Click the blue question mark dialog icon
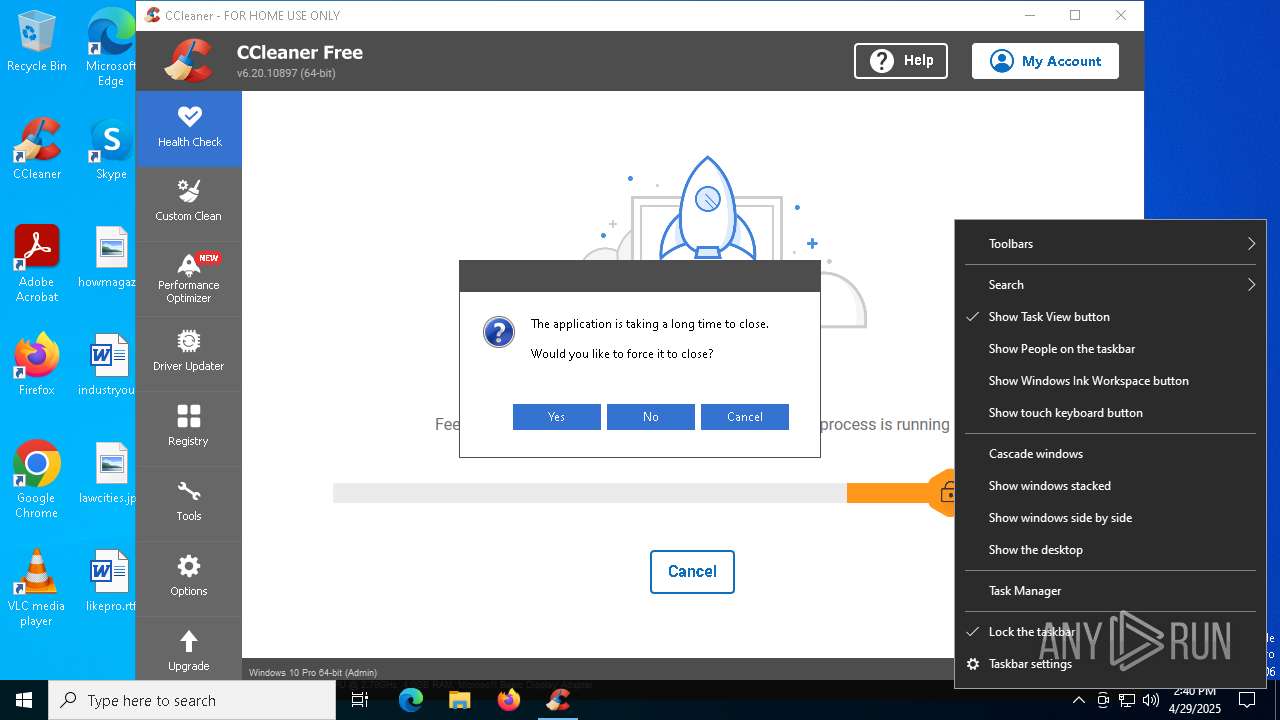This screenshot has height=720, width=1280. coord(498,332)
